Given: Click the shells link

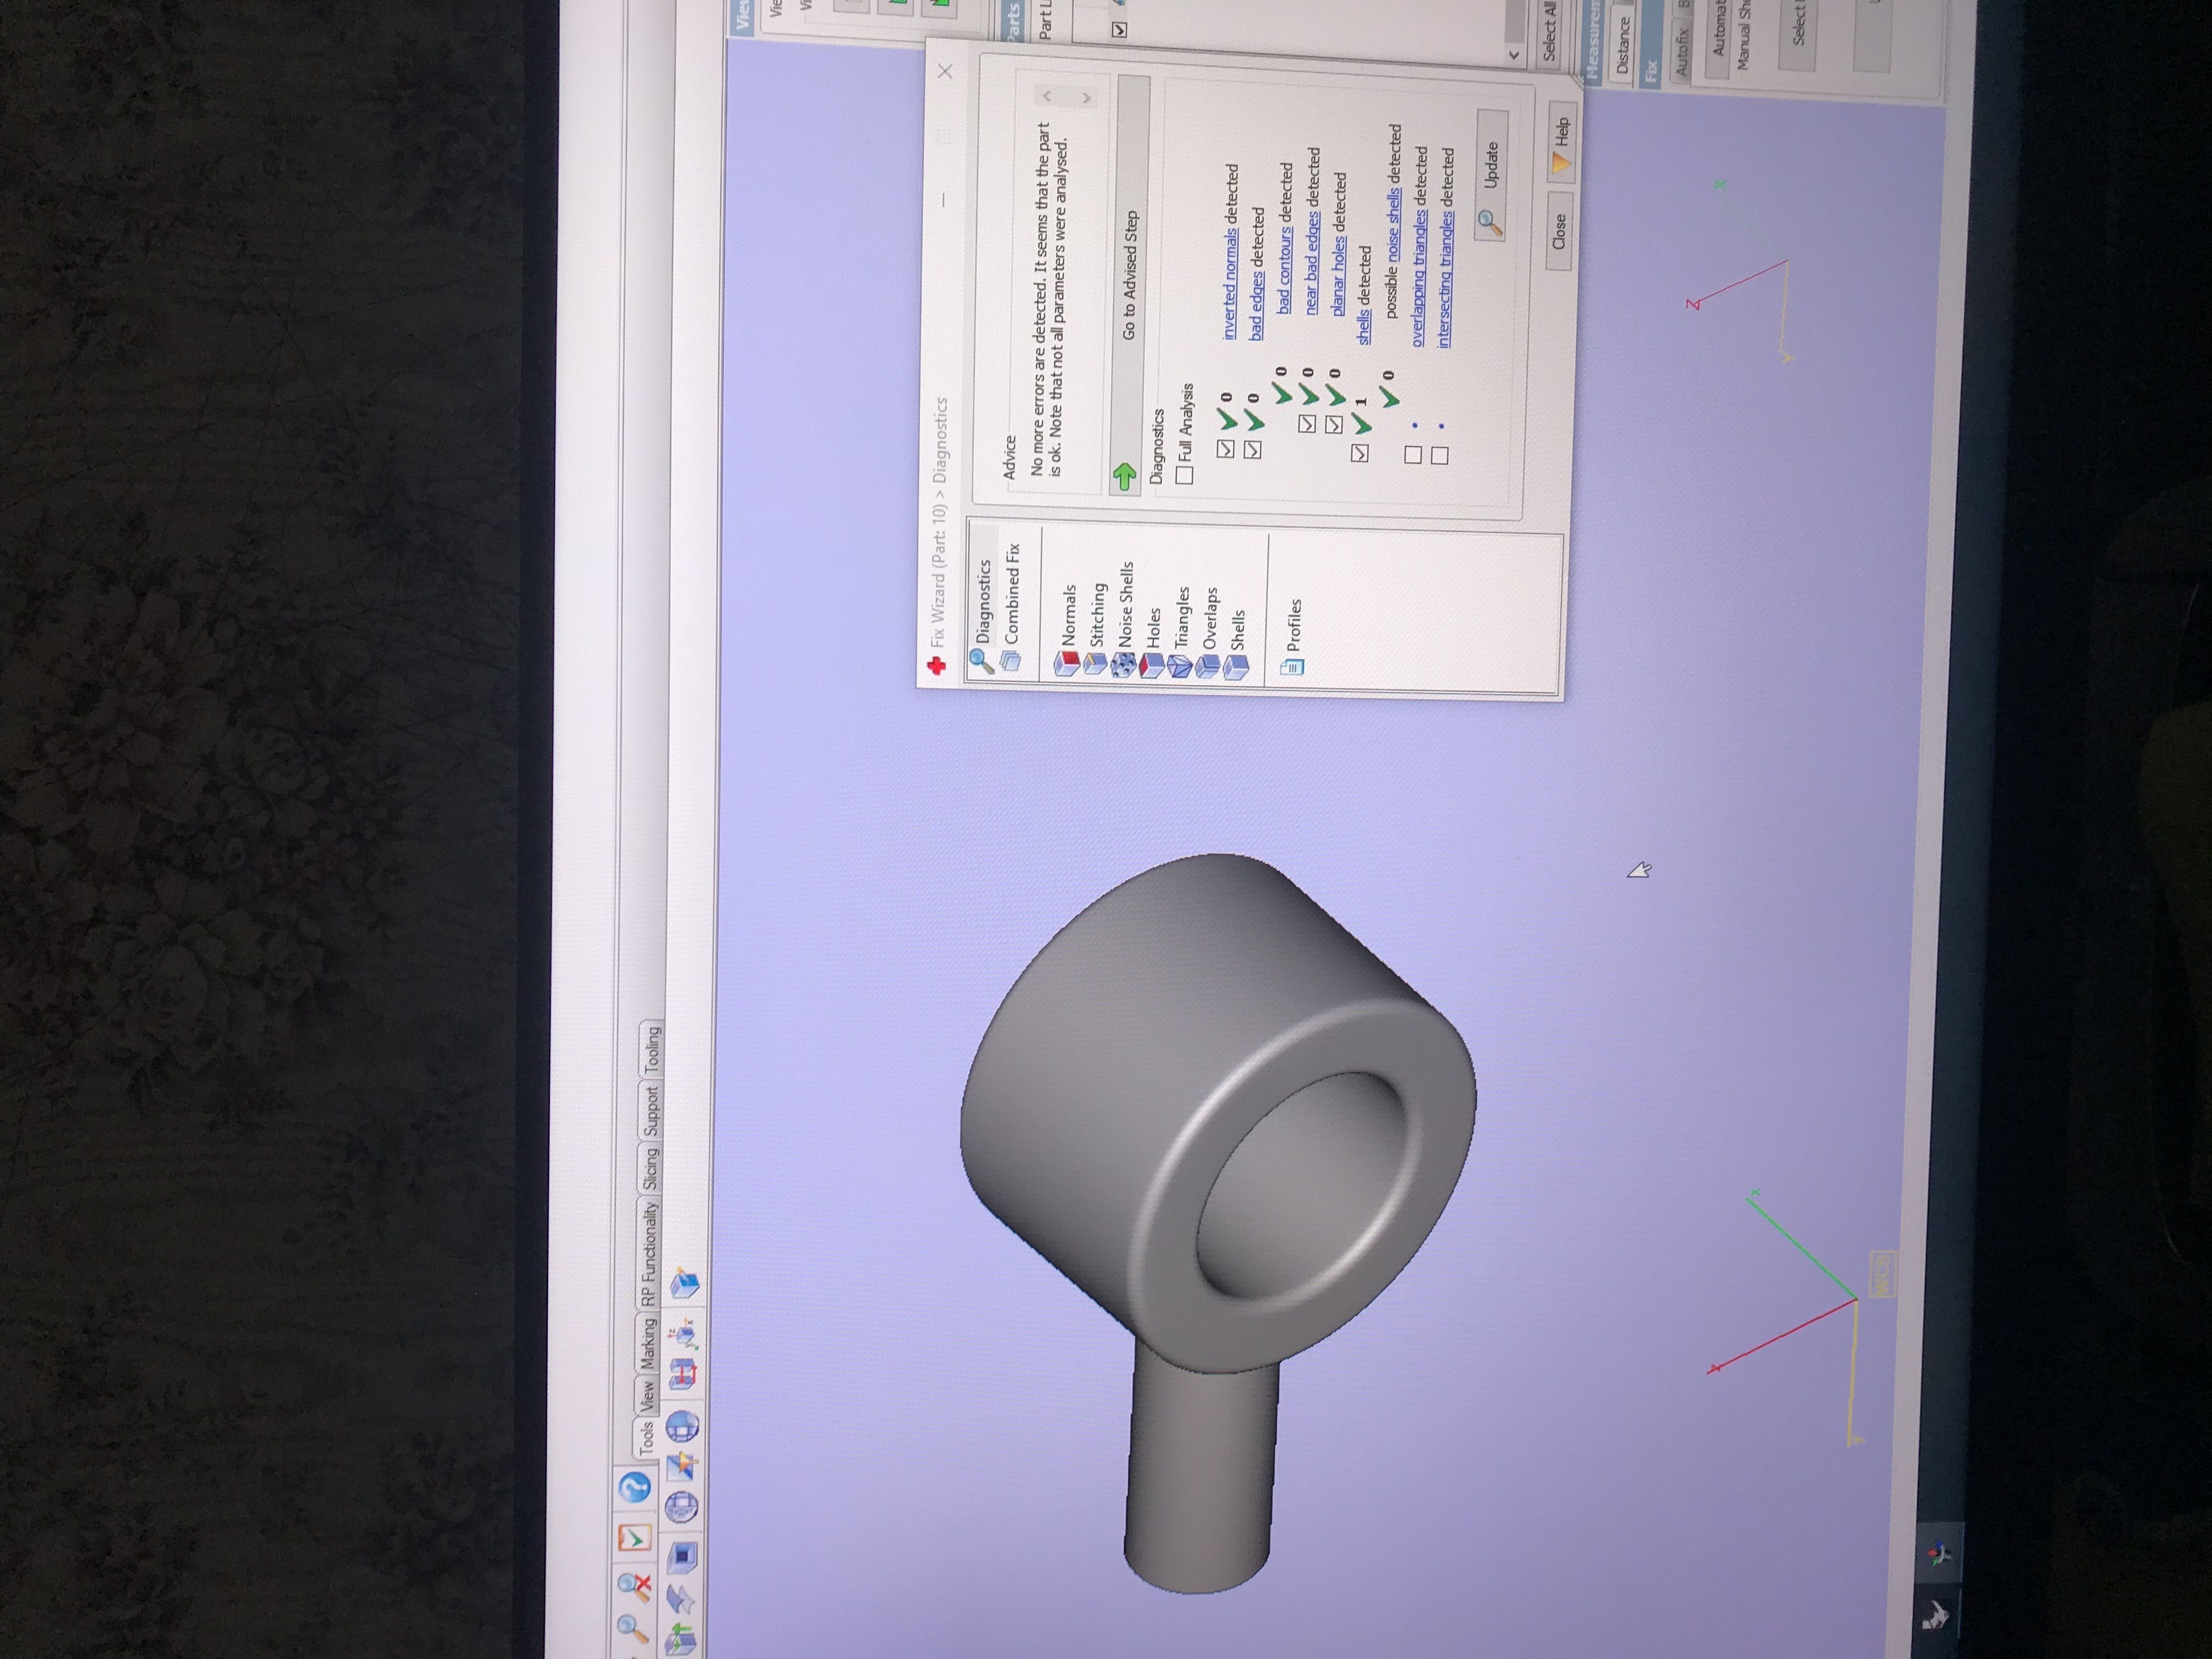Looking at the screenshot, I should (1364, 327).
